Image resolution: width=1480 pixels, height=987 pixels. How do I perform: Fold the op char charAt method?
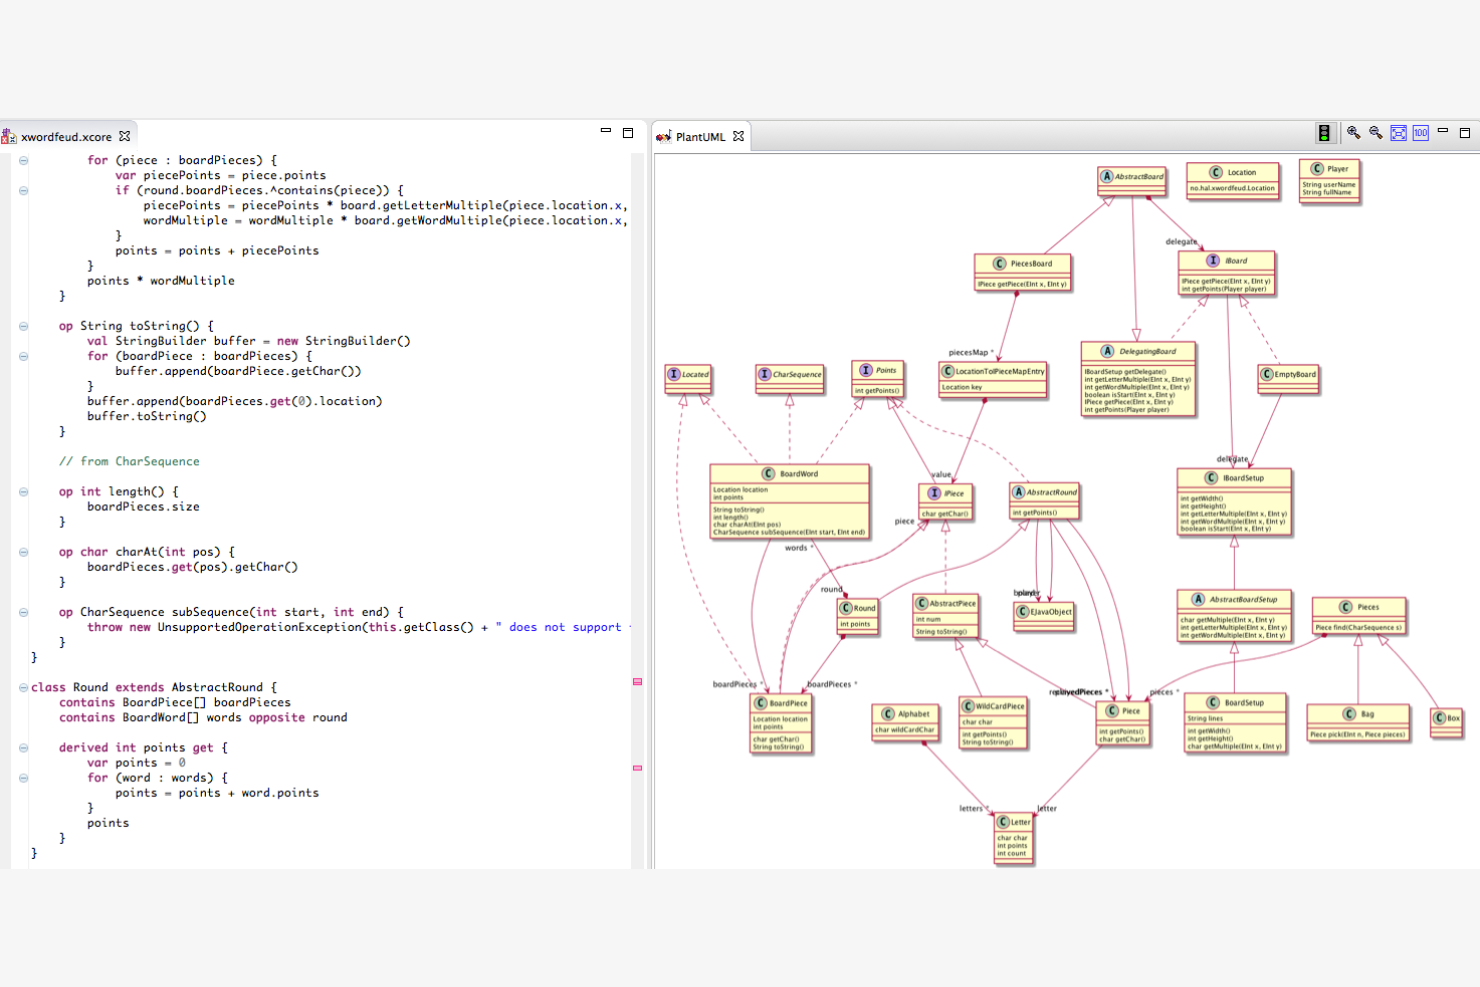click(23, 552)
